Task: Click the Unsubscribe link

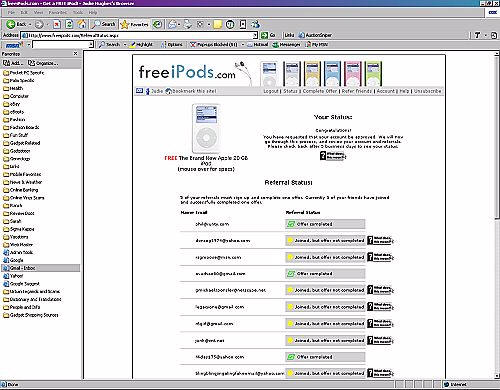Action: click(x=428, y=91)
